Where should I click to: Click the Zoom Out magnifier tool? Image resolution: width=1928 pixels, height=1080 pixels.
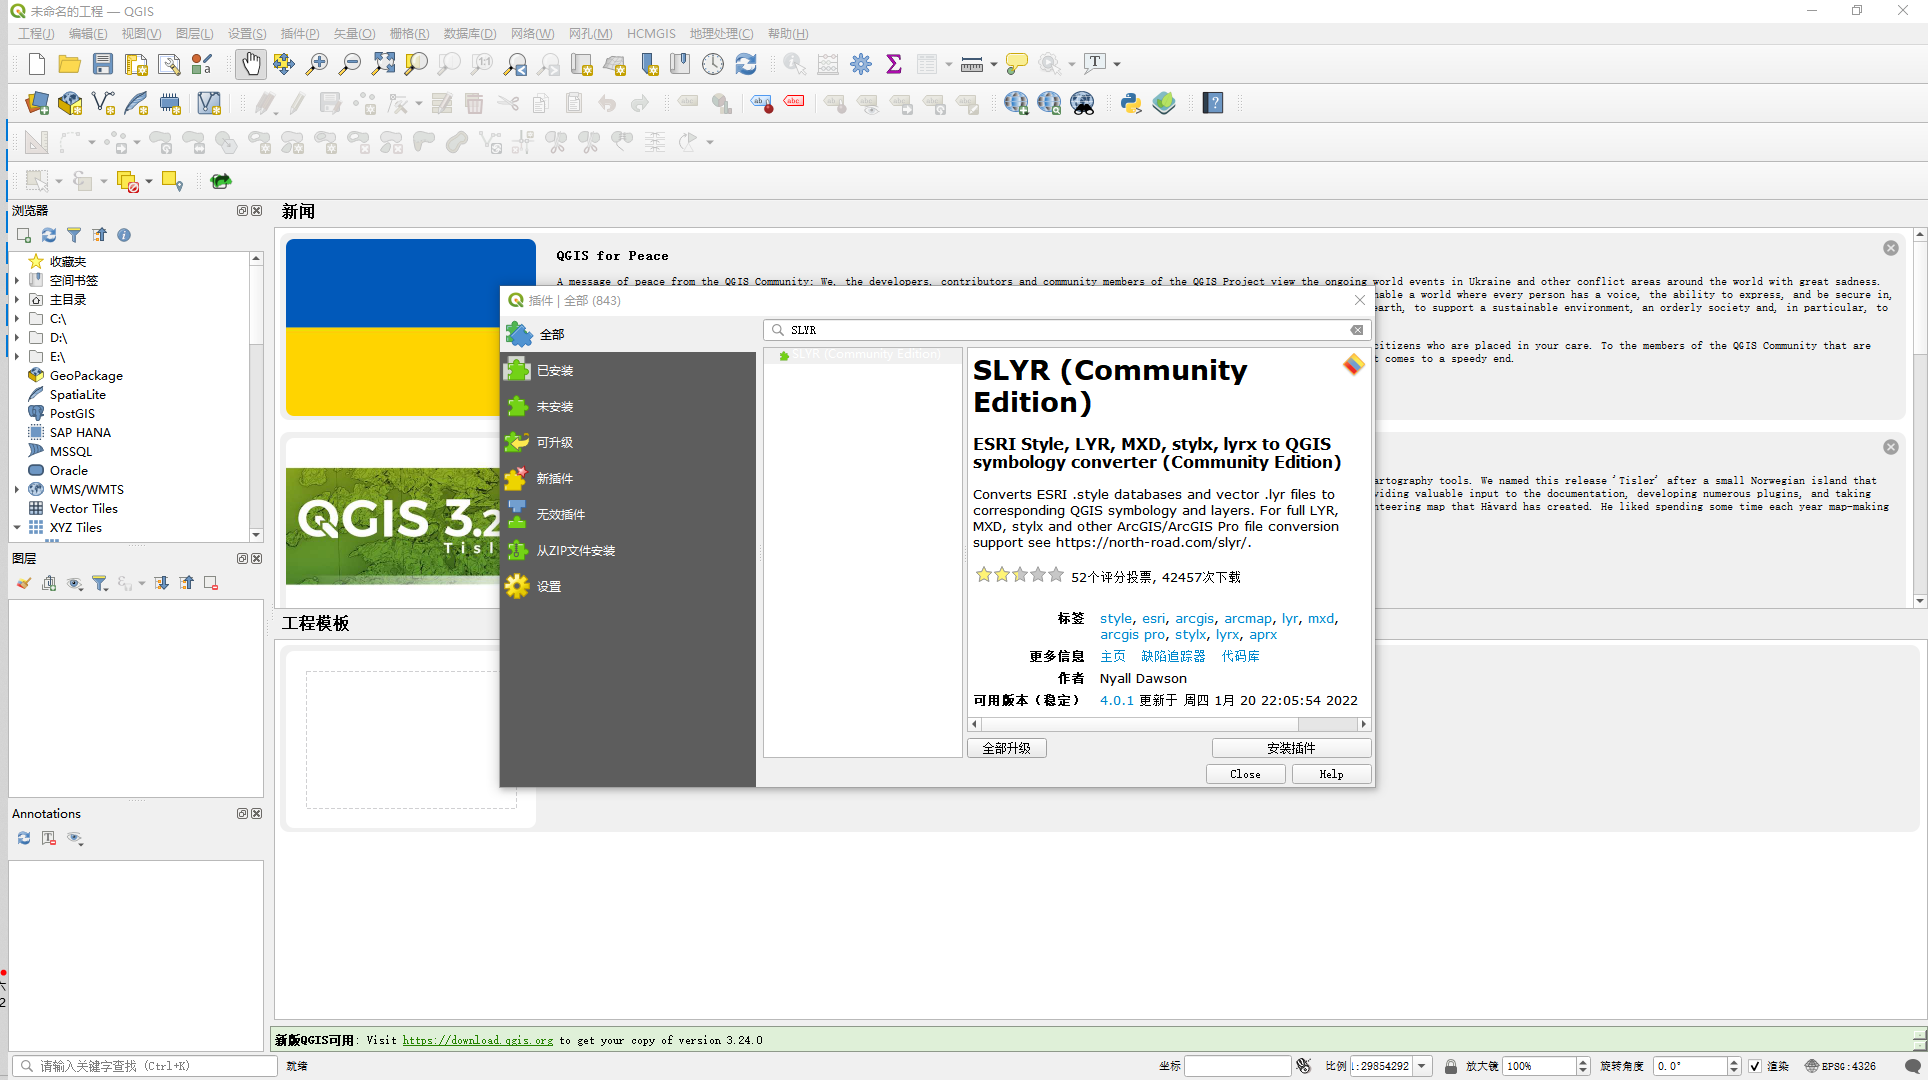(x=350, y=64)
